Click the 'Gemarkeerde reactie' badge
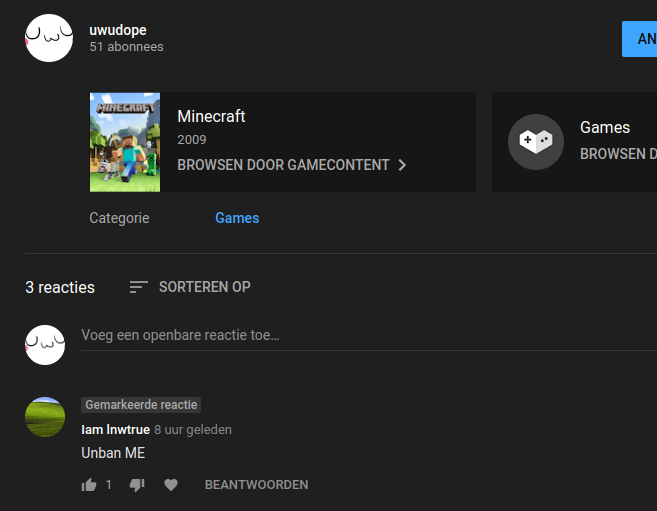The width and height of the screenshot is (657, 511). [x=141, y=405]
